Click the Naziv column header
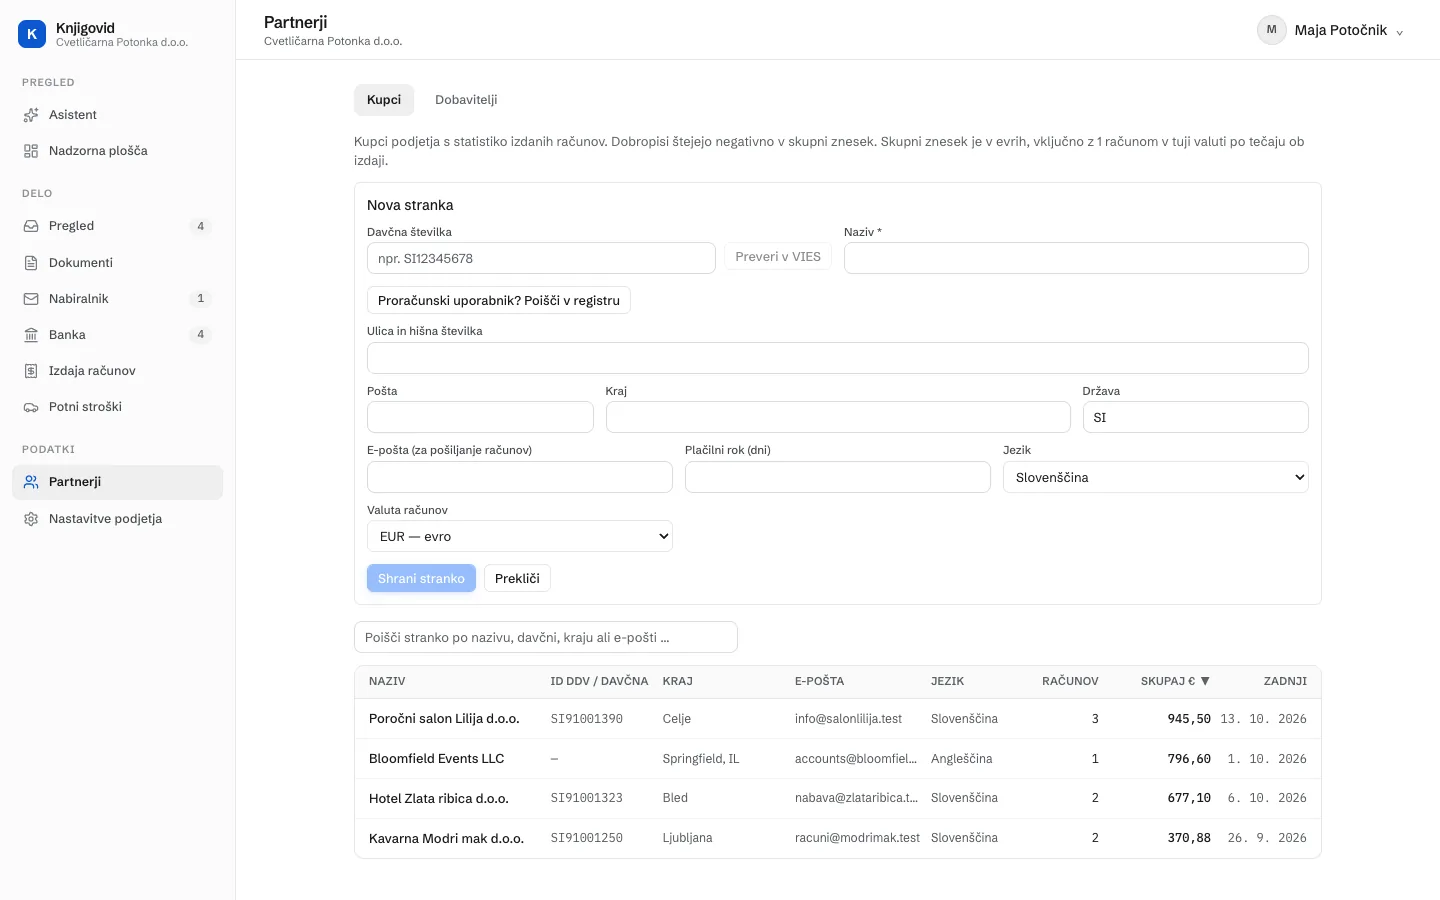 tap(387, 681)
